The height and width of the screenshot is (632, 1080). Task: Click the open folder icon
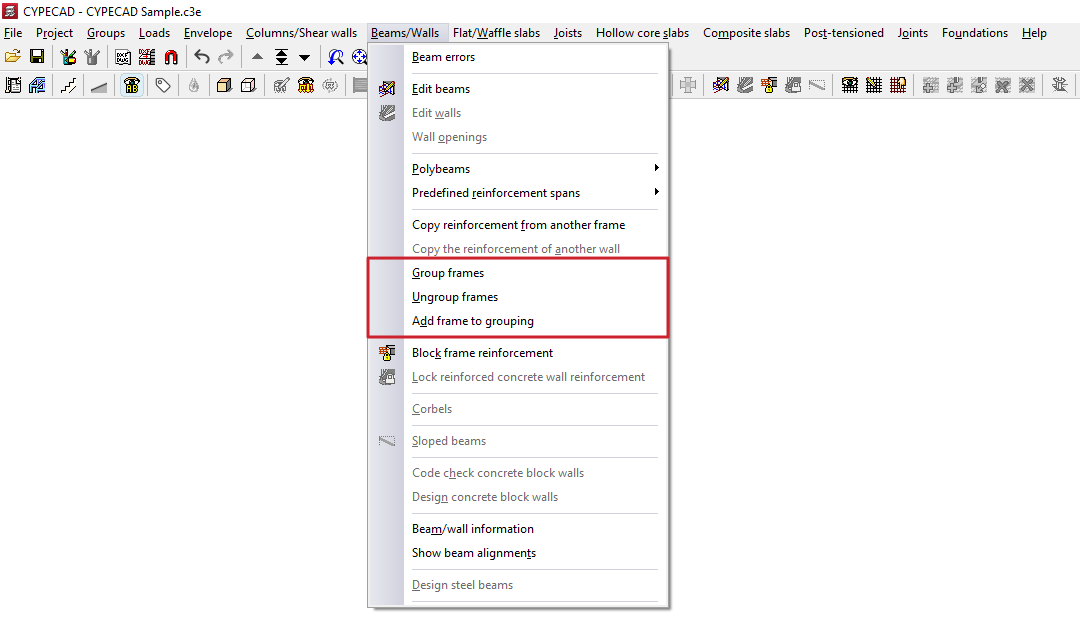tap(12, 57)
